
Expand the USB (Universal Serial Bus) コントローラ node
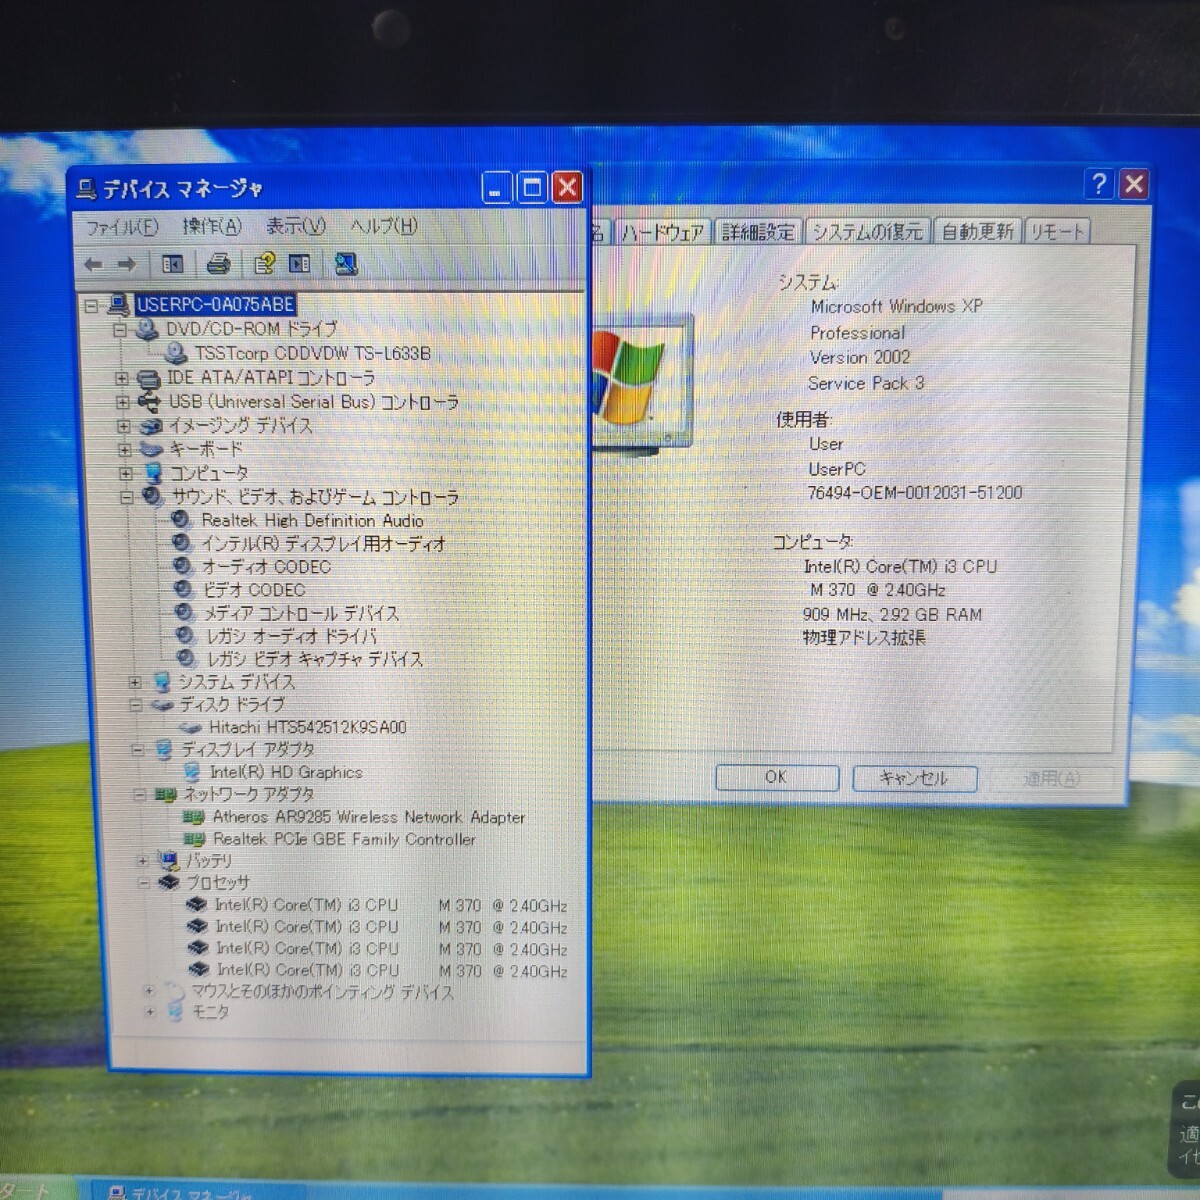coord(122,402)
